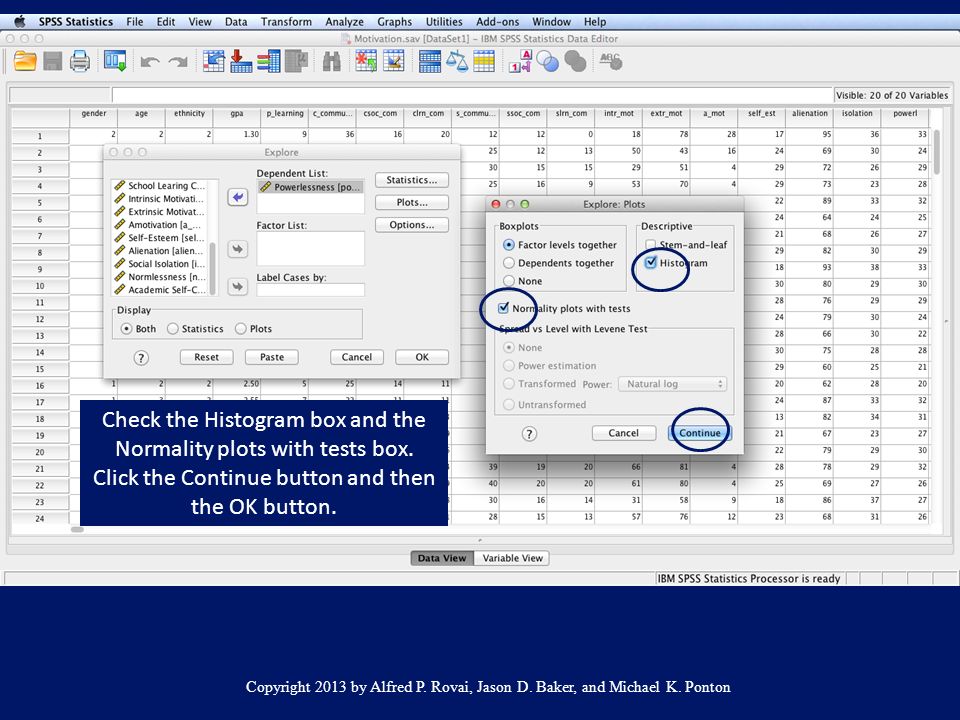Toggle the Value labels icon
The height and width of the screenshot is (720, 960).
click(520, 62)
